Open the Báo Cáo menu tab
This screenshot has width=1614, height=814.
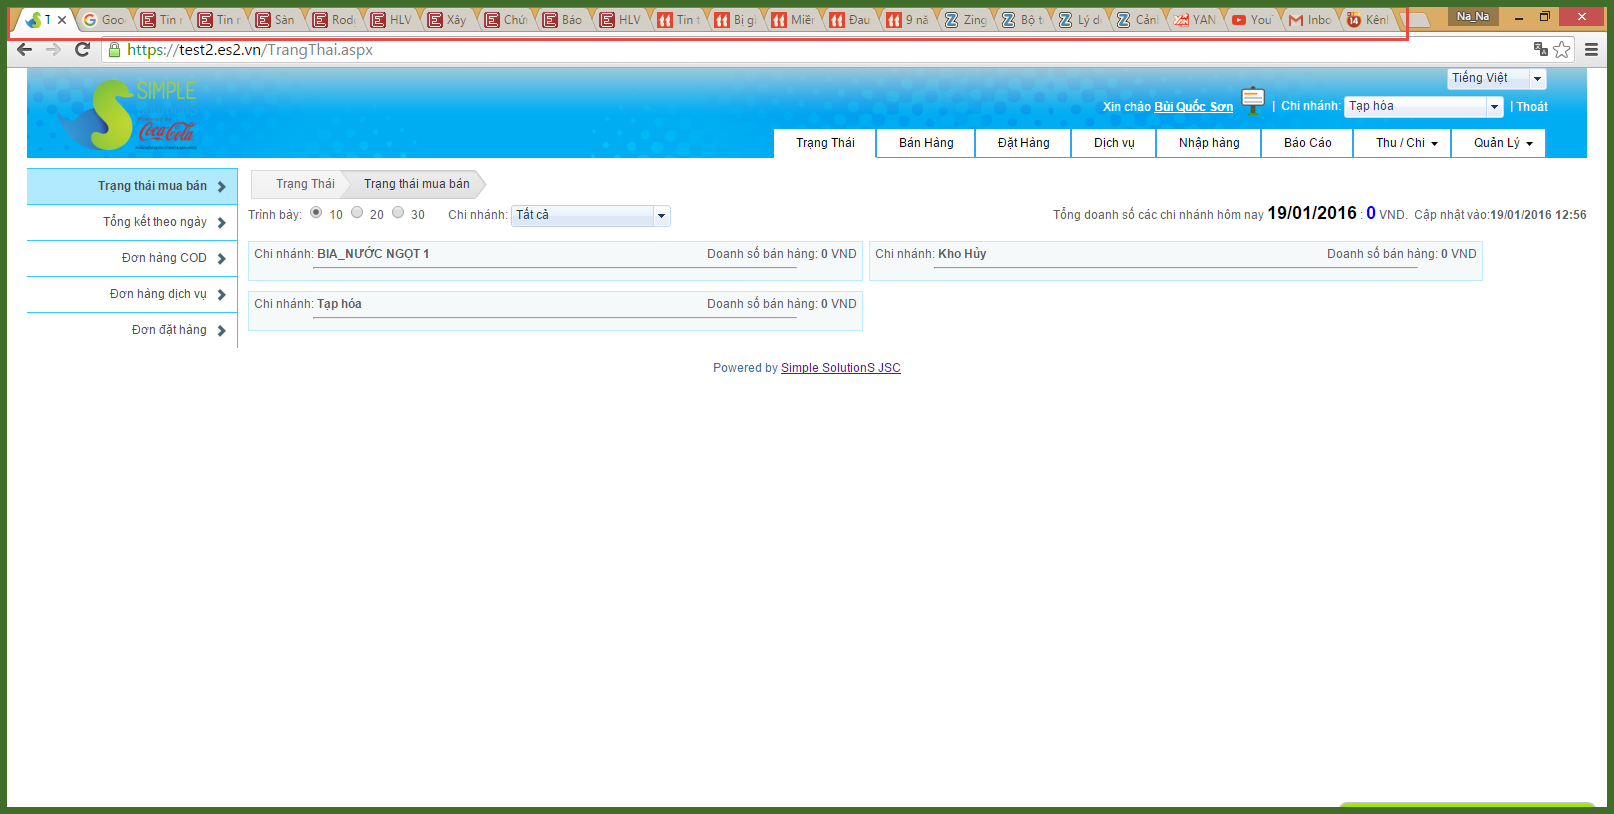click(x=1307, y=143)
